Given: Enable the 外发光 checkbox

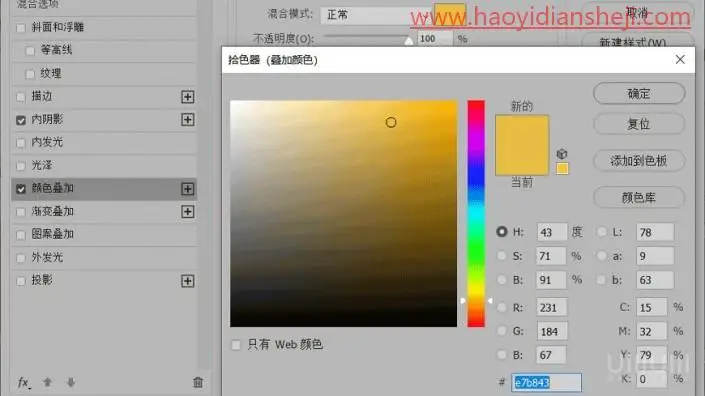Looking at the screenshot, I should click(x=21, y=258).
